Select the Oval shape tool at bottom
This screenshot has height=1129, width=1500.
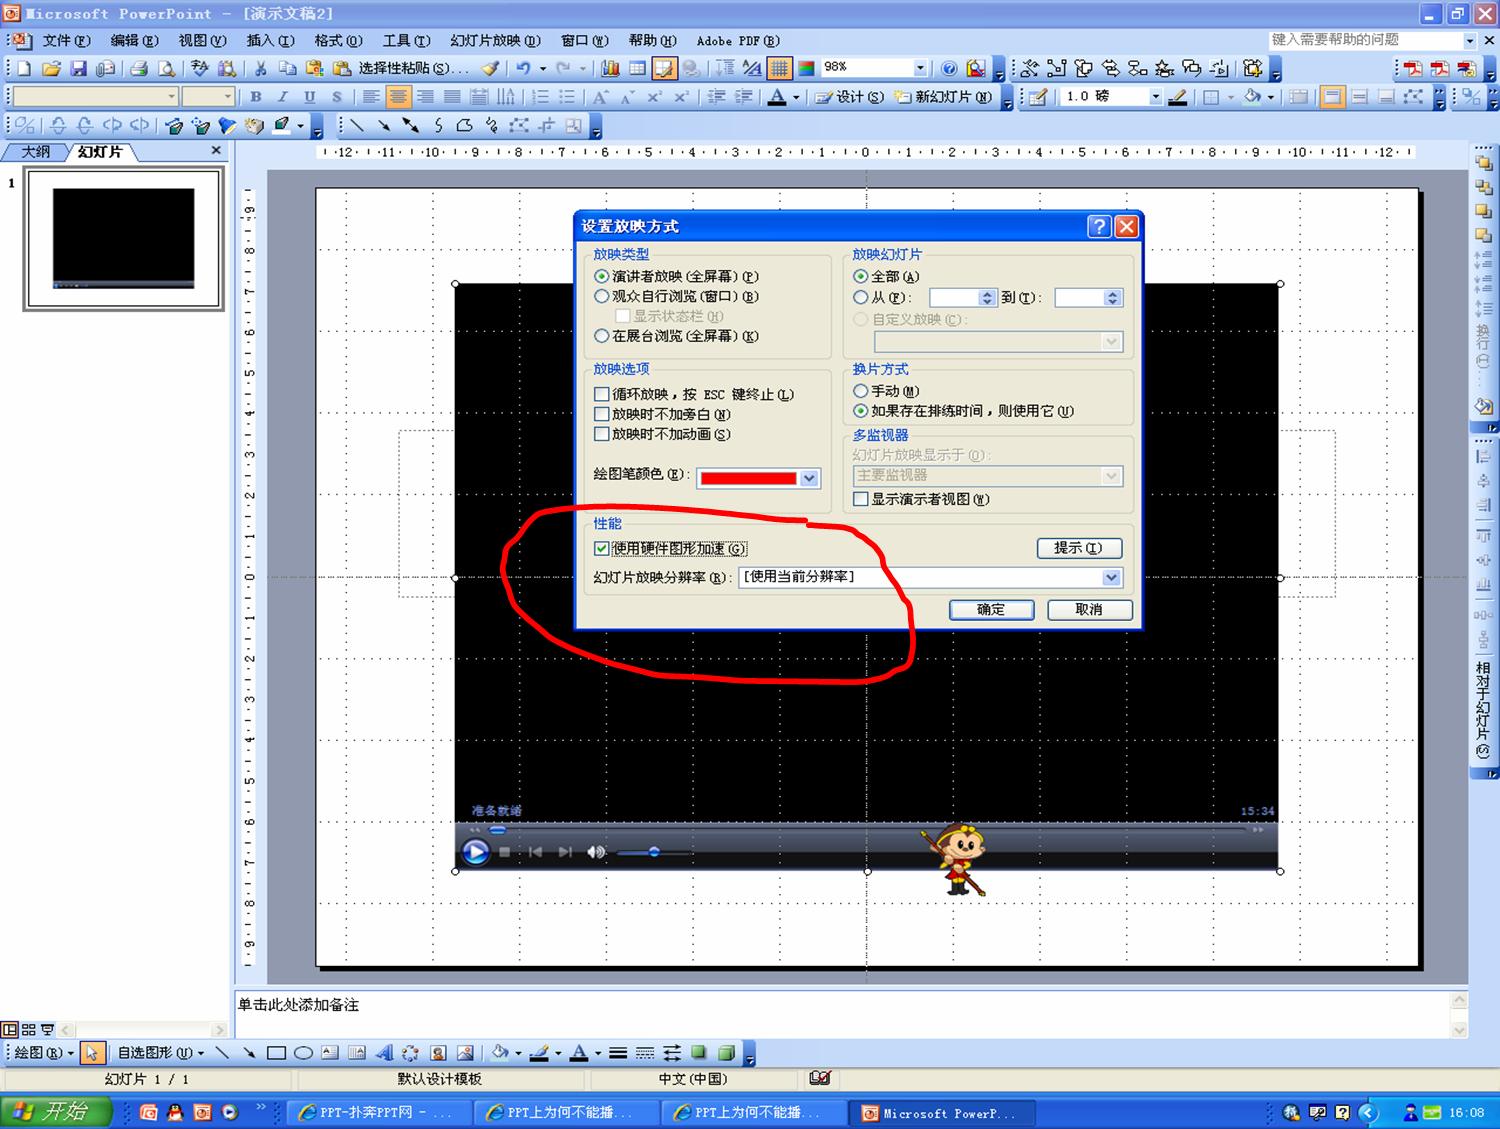click(303, 1053)
